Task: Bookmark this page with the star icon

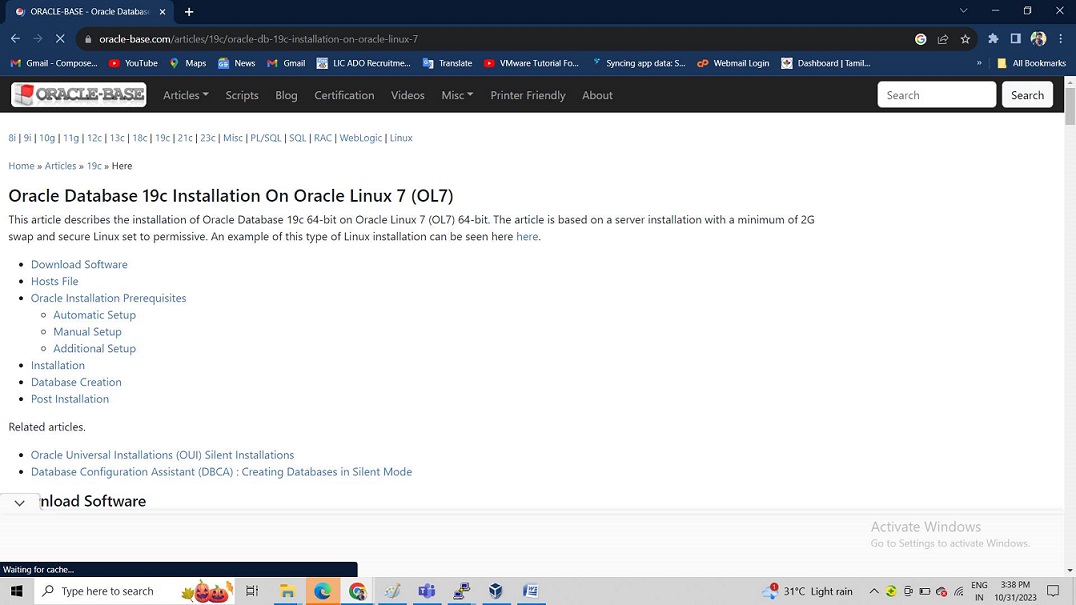Action: point(965,39)
